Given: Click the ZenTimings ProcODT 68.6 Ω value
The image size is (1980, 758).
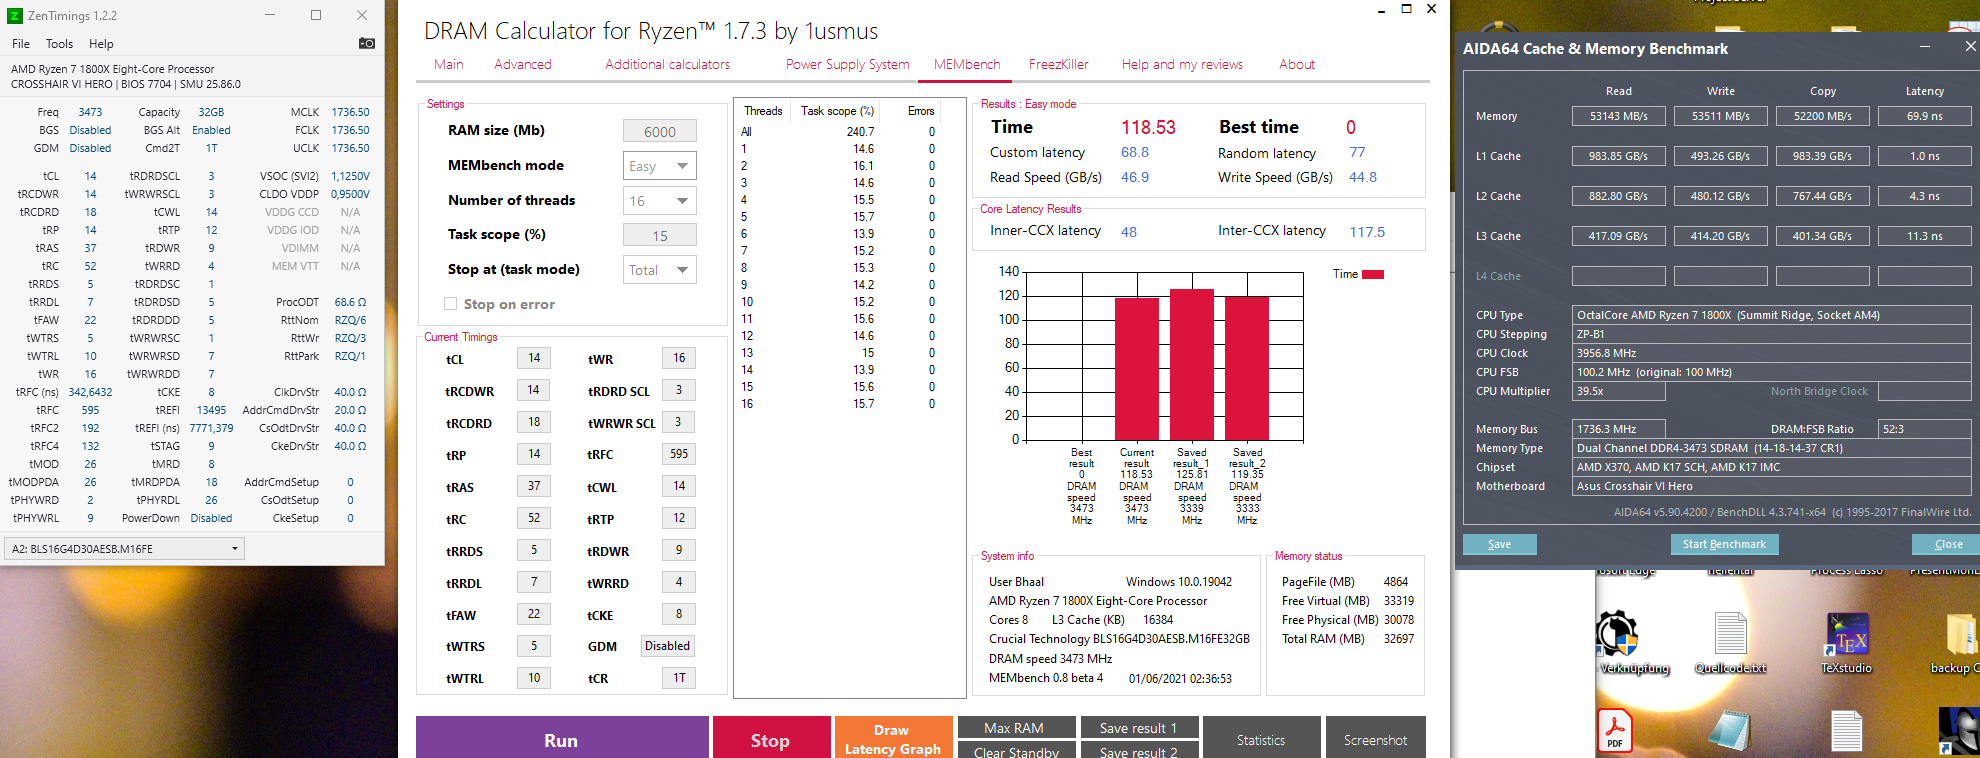Looking at the screenshot, I should point(350,302).
